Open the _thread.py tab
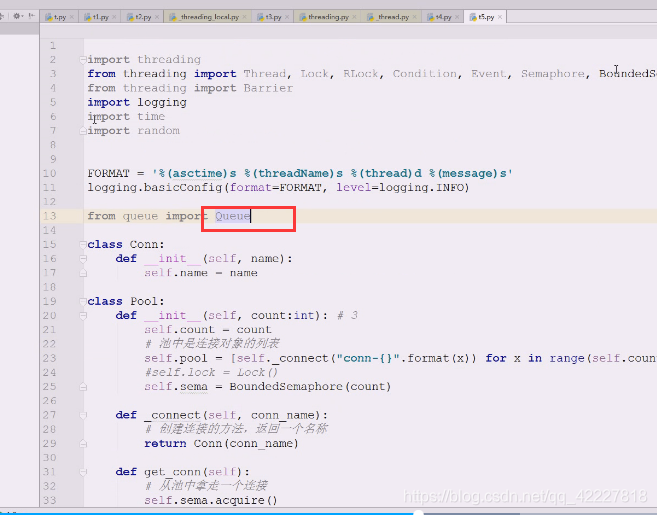 tap(392, 17)
